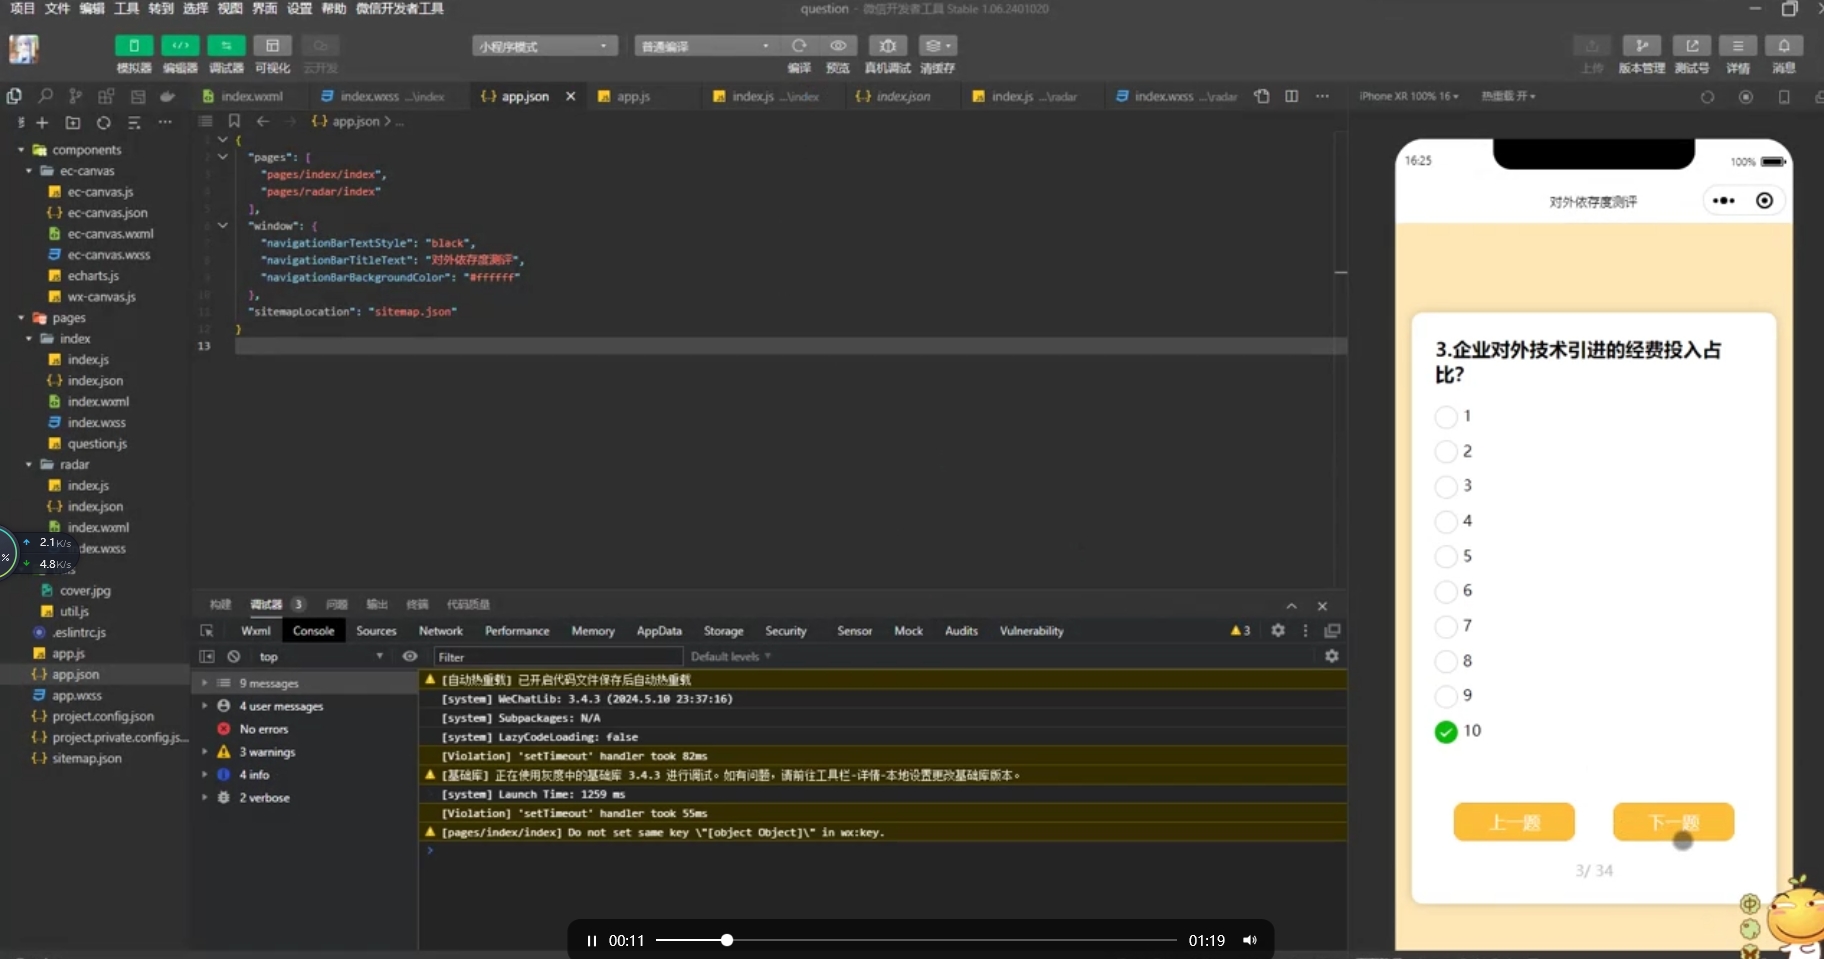Pause the video playback
This screenshot has height=959, width=1824.
point(591,940)
